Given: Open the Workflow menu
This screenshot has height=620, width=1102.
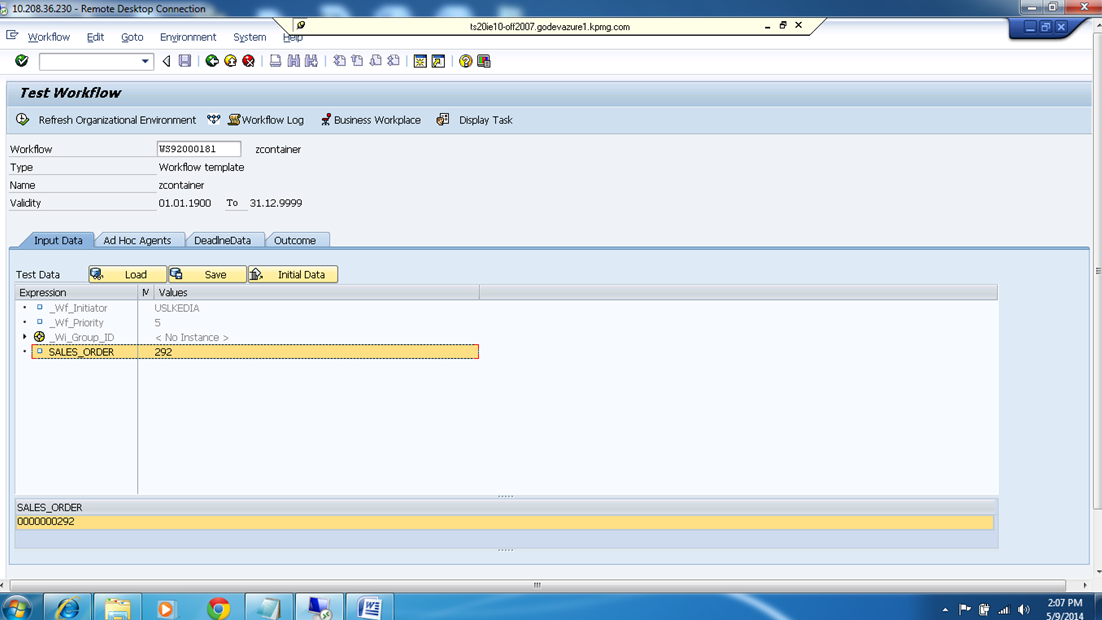Looking at the screenshot, I should (49, 37).
